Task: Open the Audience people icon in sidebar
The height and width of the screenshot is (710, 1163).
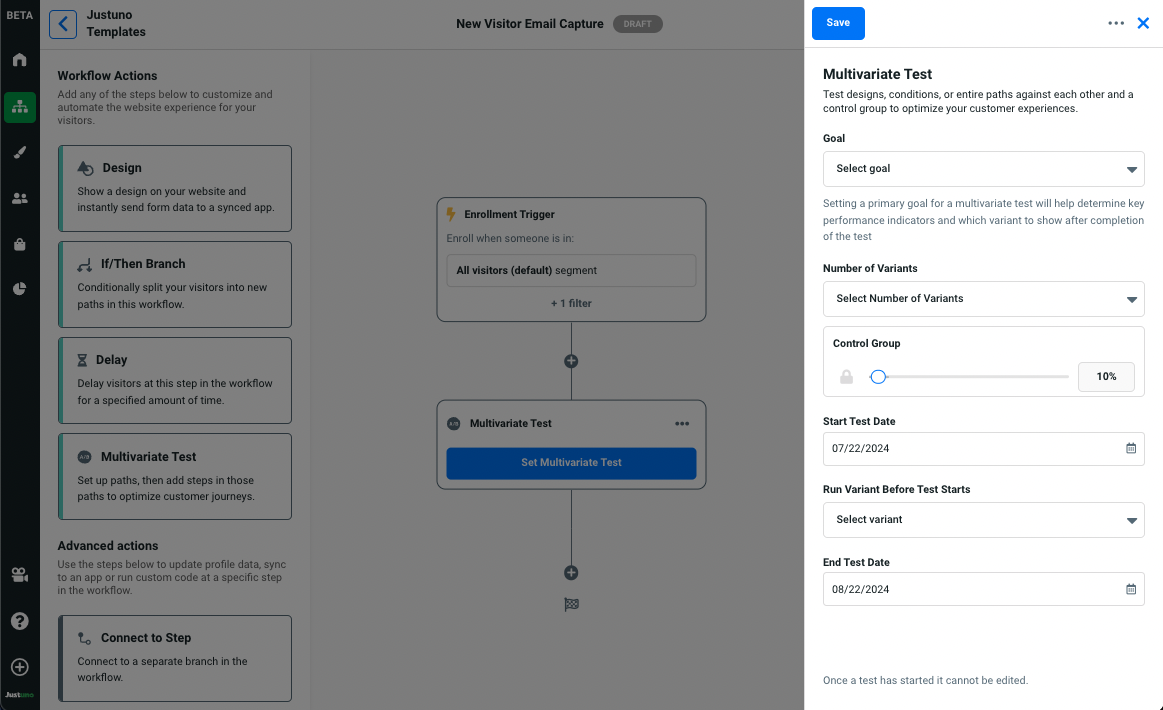Action: point(19,198)
